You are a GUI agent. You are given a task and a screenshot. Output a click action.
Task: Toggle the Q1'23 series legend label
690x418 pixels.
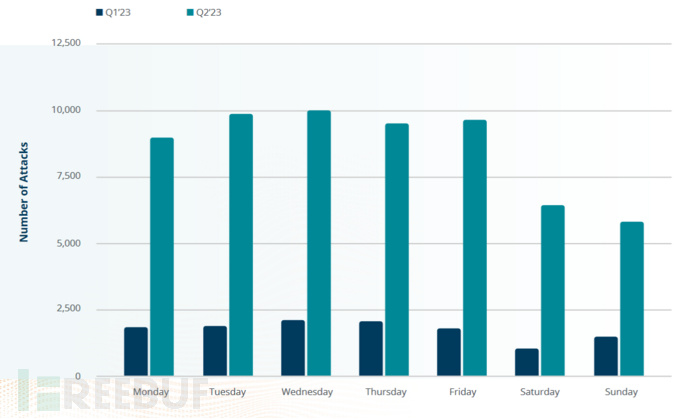coord(119,13)
